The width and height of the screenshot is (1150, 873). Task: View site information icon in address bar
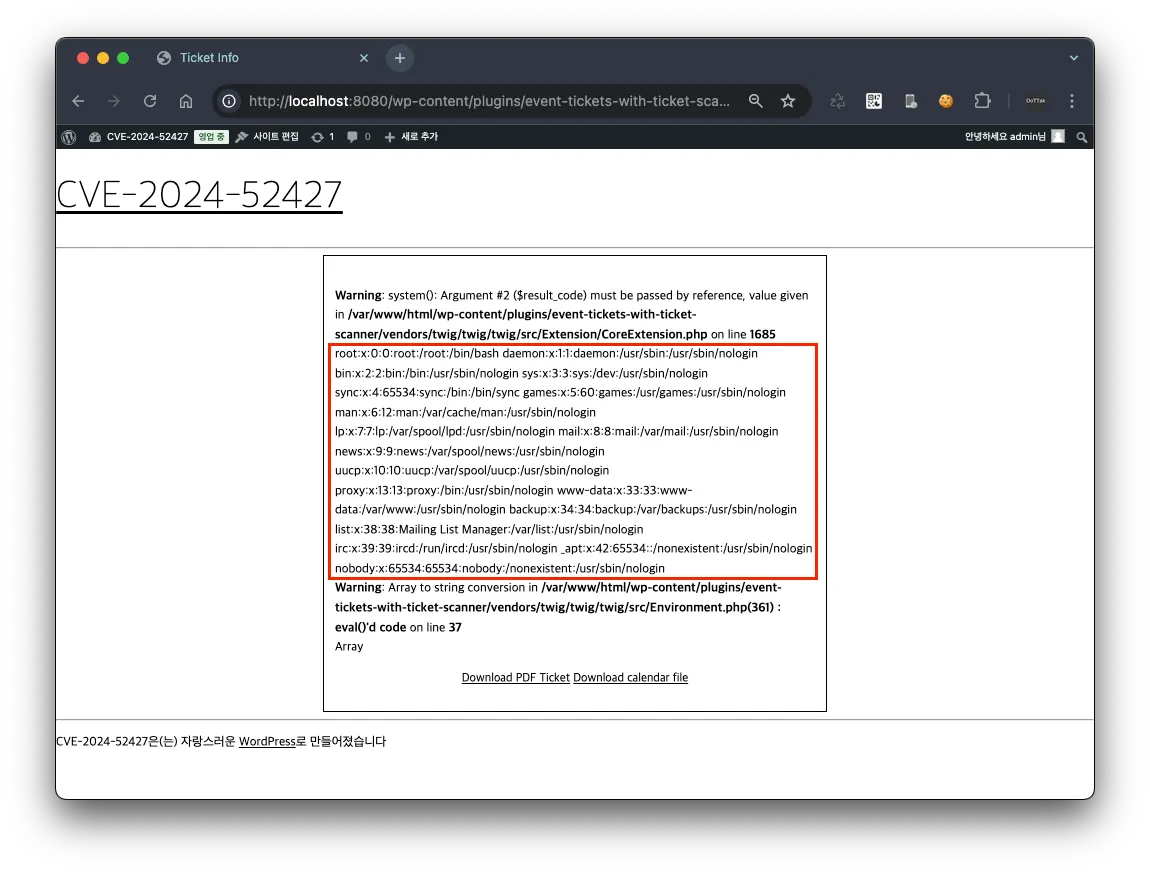click(x=229, y=101)
